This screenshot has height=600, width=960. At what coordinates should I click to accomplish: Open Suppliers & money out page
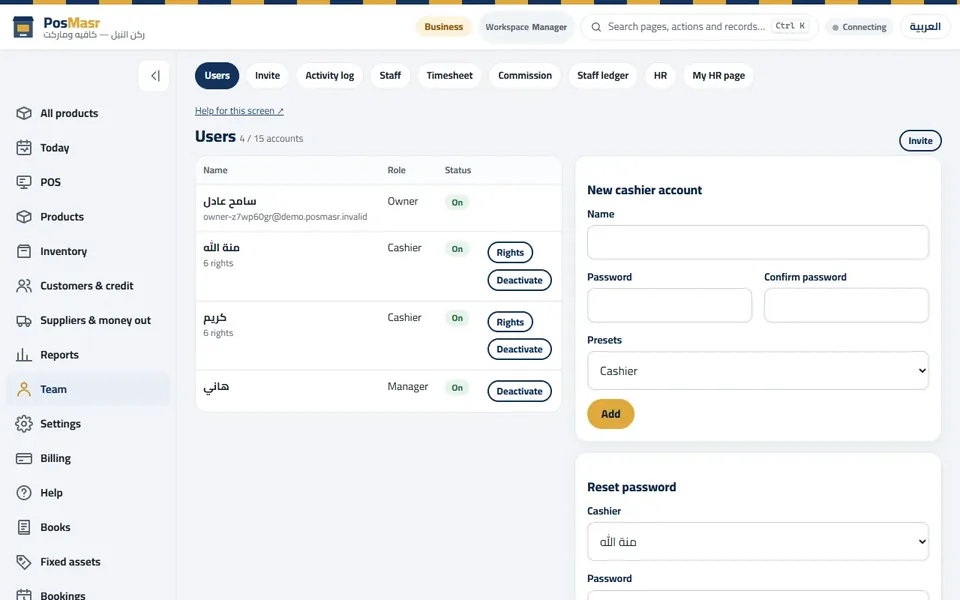point(88,320)
